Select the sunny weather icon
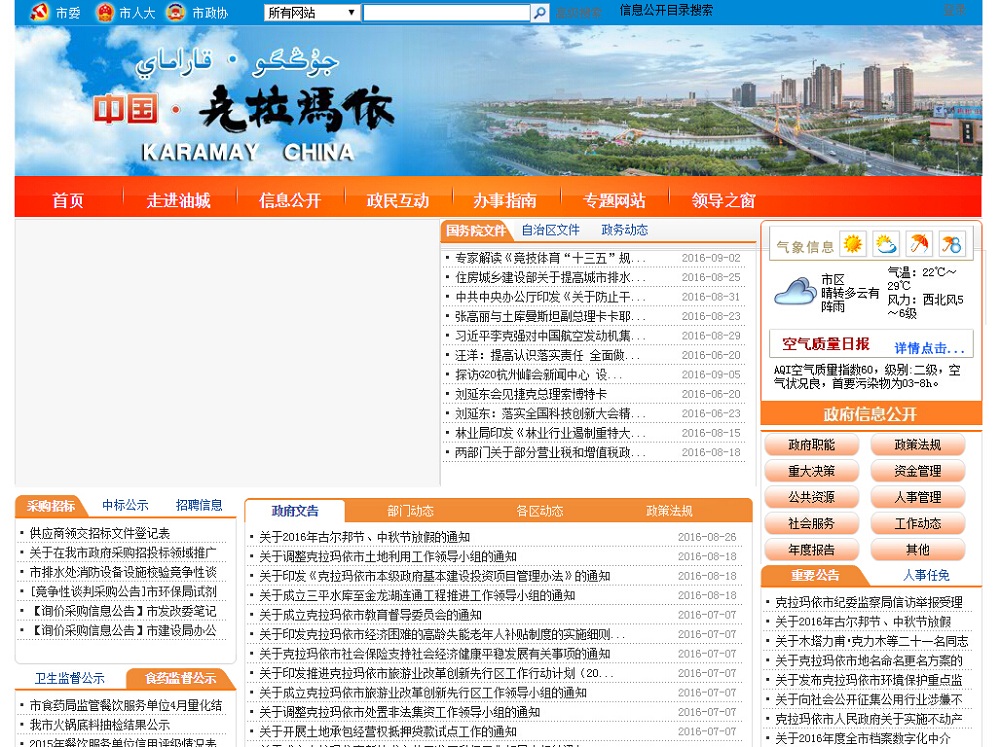Image resolution: width=1000 pixels, height=747 pixels. click(x=853, y=244)
